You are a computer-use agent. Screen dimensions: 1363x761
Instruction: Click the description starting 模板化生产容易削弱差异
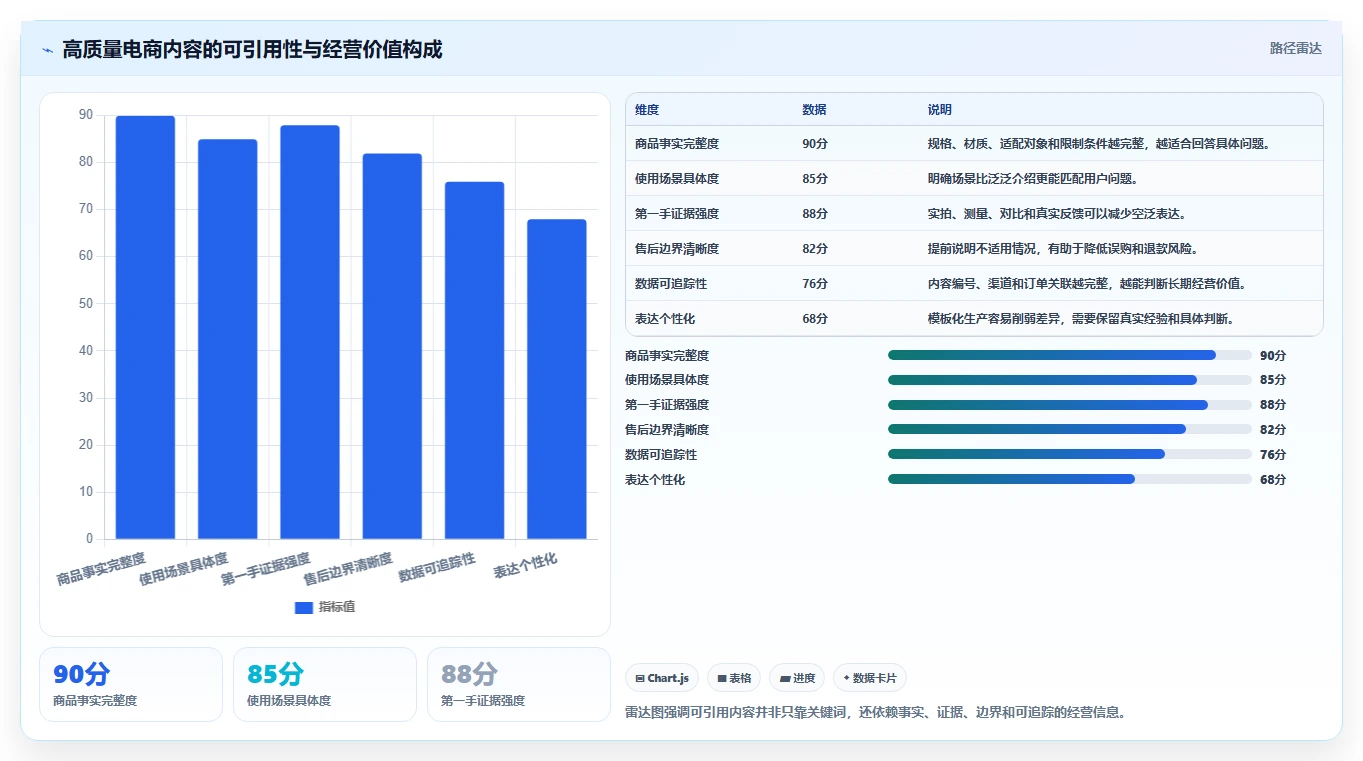point(1081,319)
